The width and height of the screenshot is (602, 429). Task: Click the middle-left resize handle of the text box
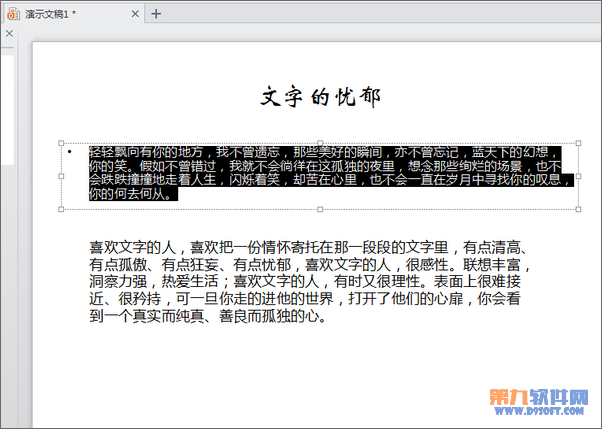62,176
